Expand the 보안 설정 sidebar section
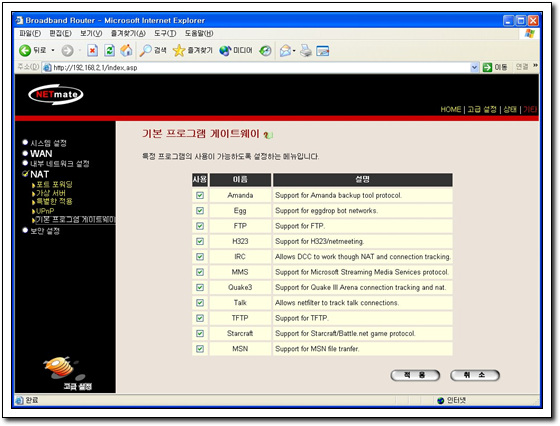This screenshot has height=426, width=560. tap(41, 231)
